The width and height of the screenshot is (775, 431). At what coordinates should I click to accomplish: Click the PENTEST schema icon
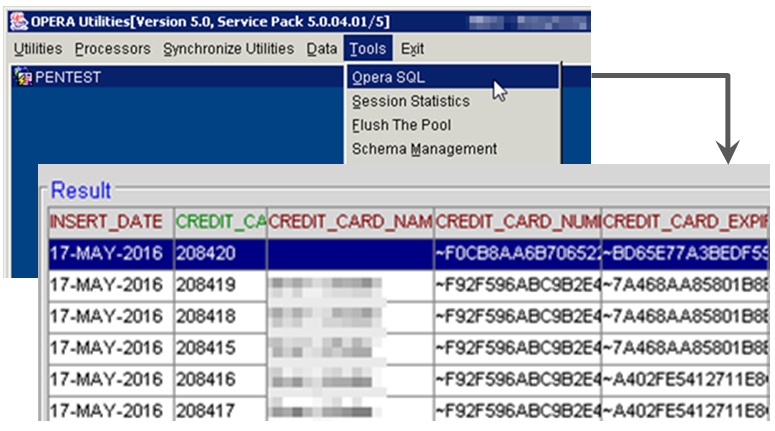tap(23, 77)
